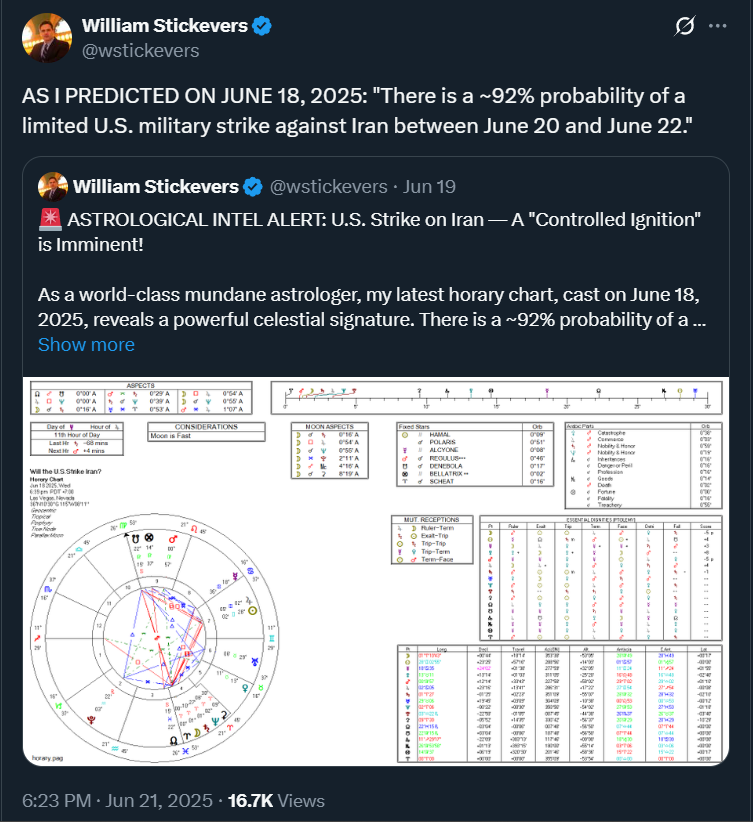Click the blue verified badge beside main author name

tap(262, 26)
